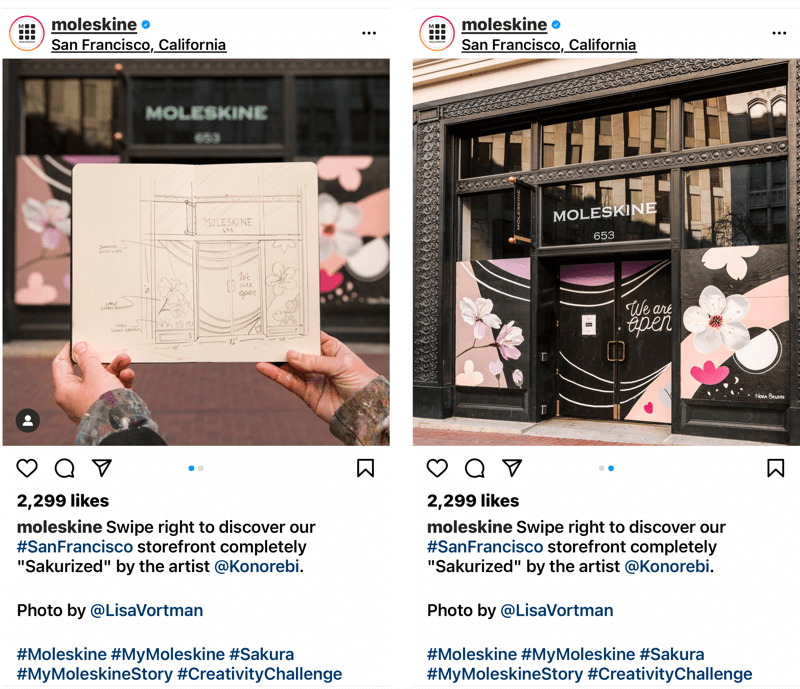This screenshot has height=689, width=800.
Task: Open comments on the right post
Action: point(475,468)
